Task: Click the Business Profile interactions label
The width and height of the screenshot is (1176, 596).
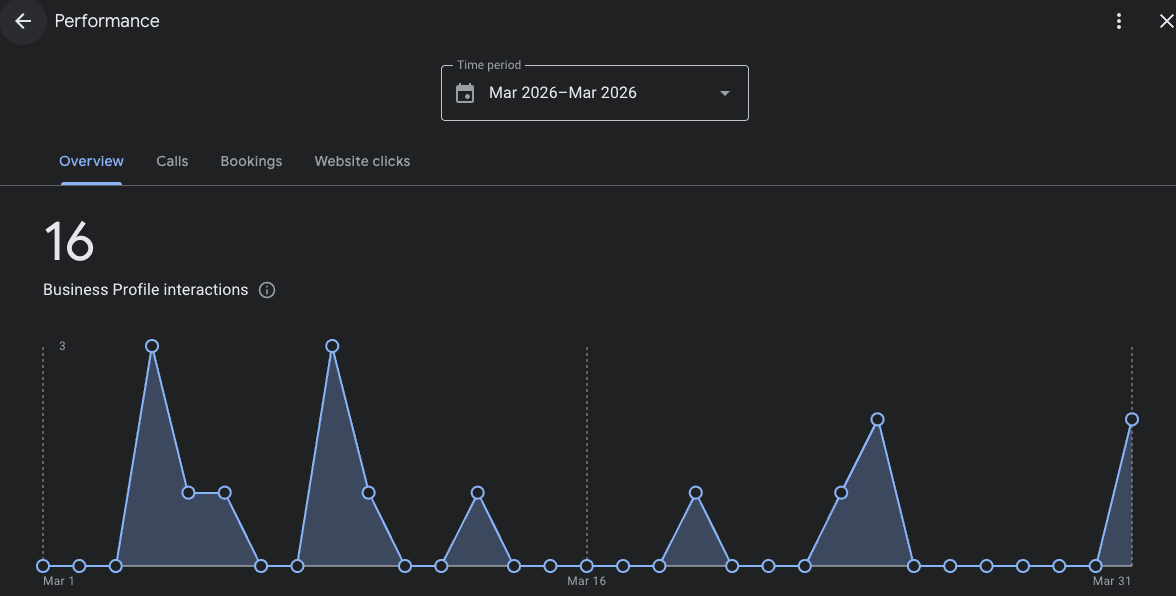Action: point(145,290)
